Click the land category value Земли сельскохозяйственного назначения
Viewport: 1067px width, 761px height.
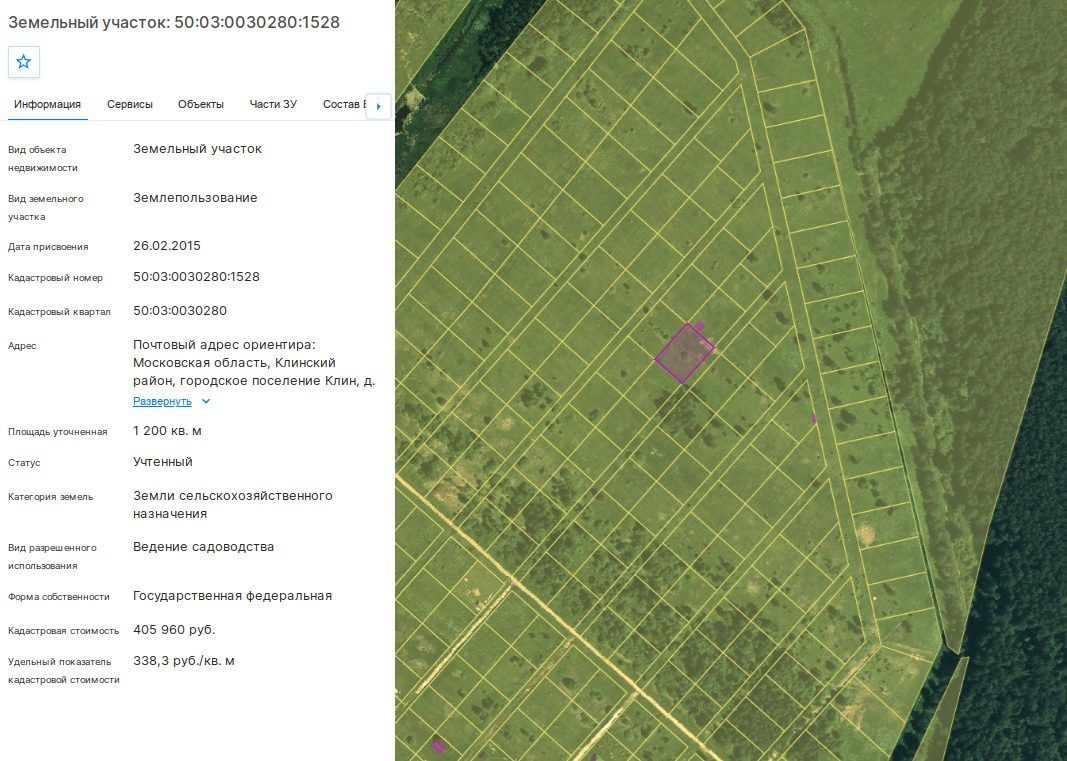point(233,504)
